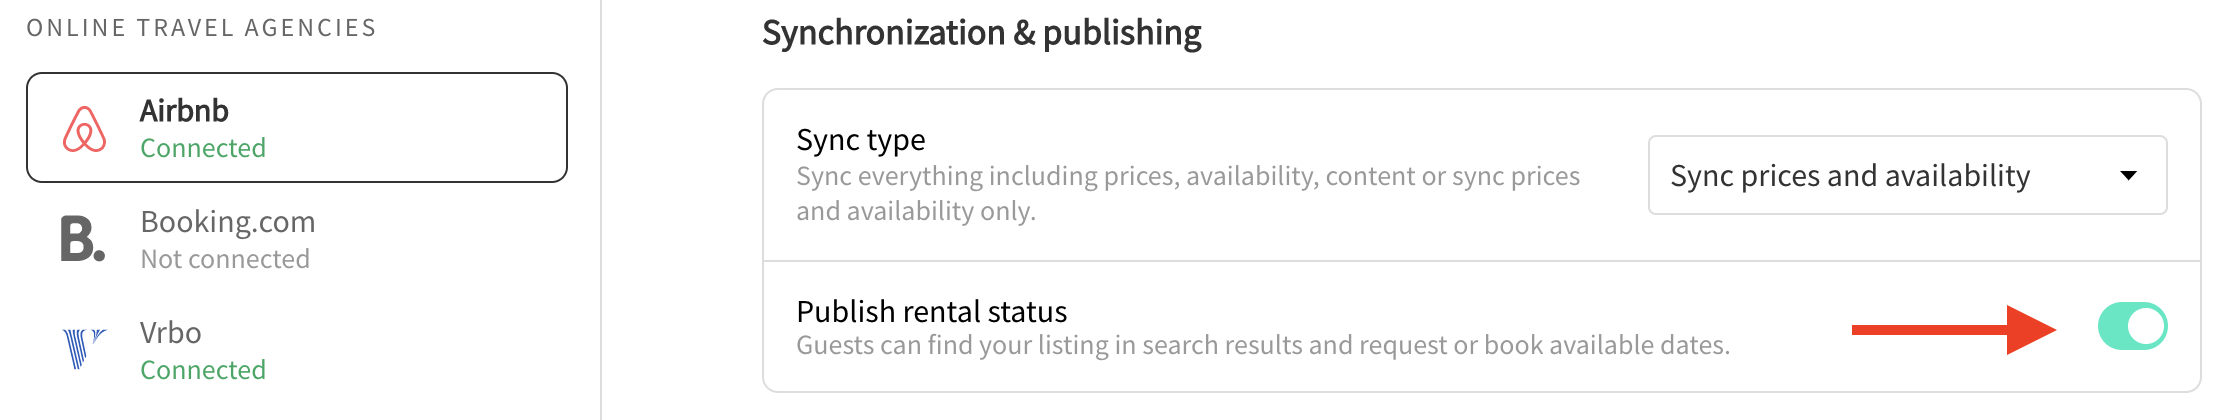Select the Airbnb channel name
This screenshot has height=420, width=2240.
click(x=184, y=111)
